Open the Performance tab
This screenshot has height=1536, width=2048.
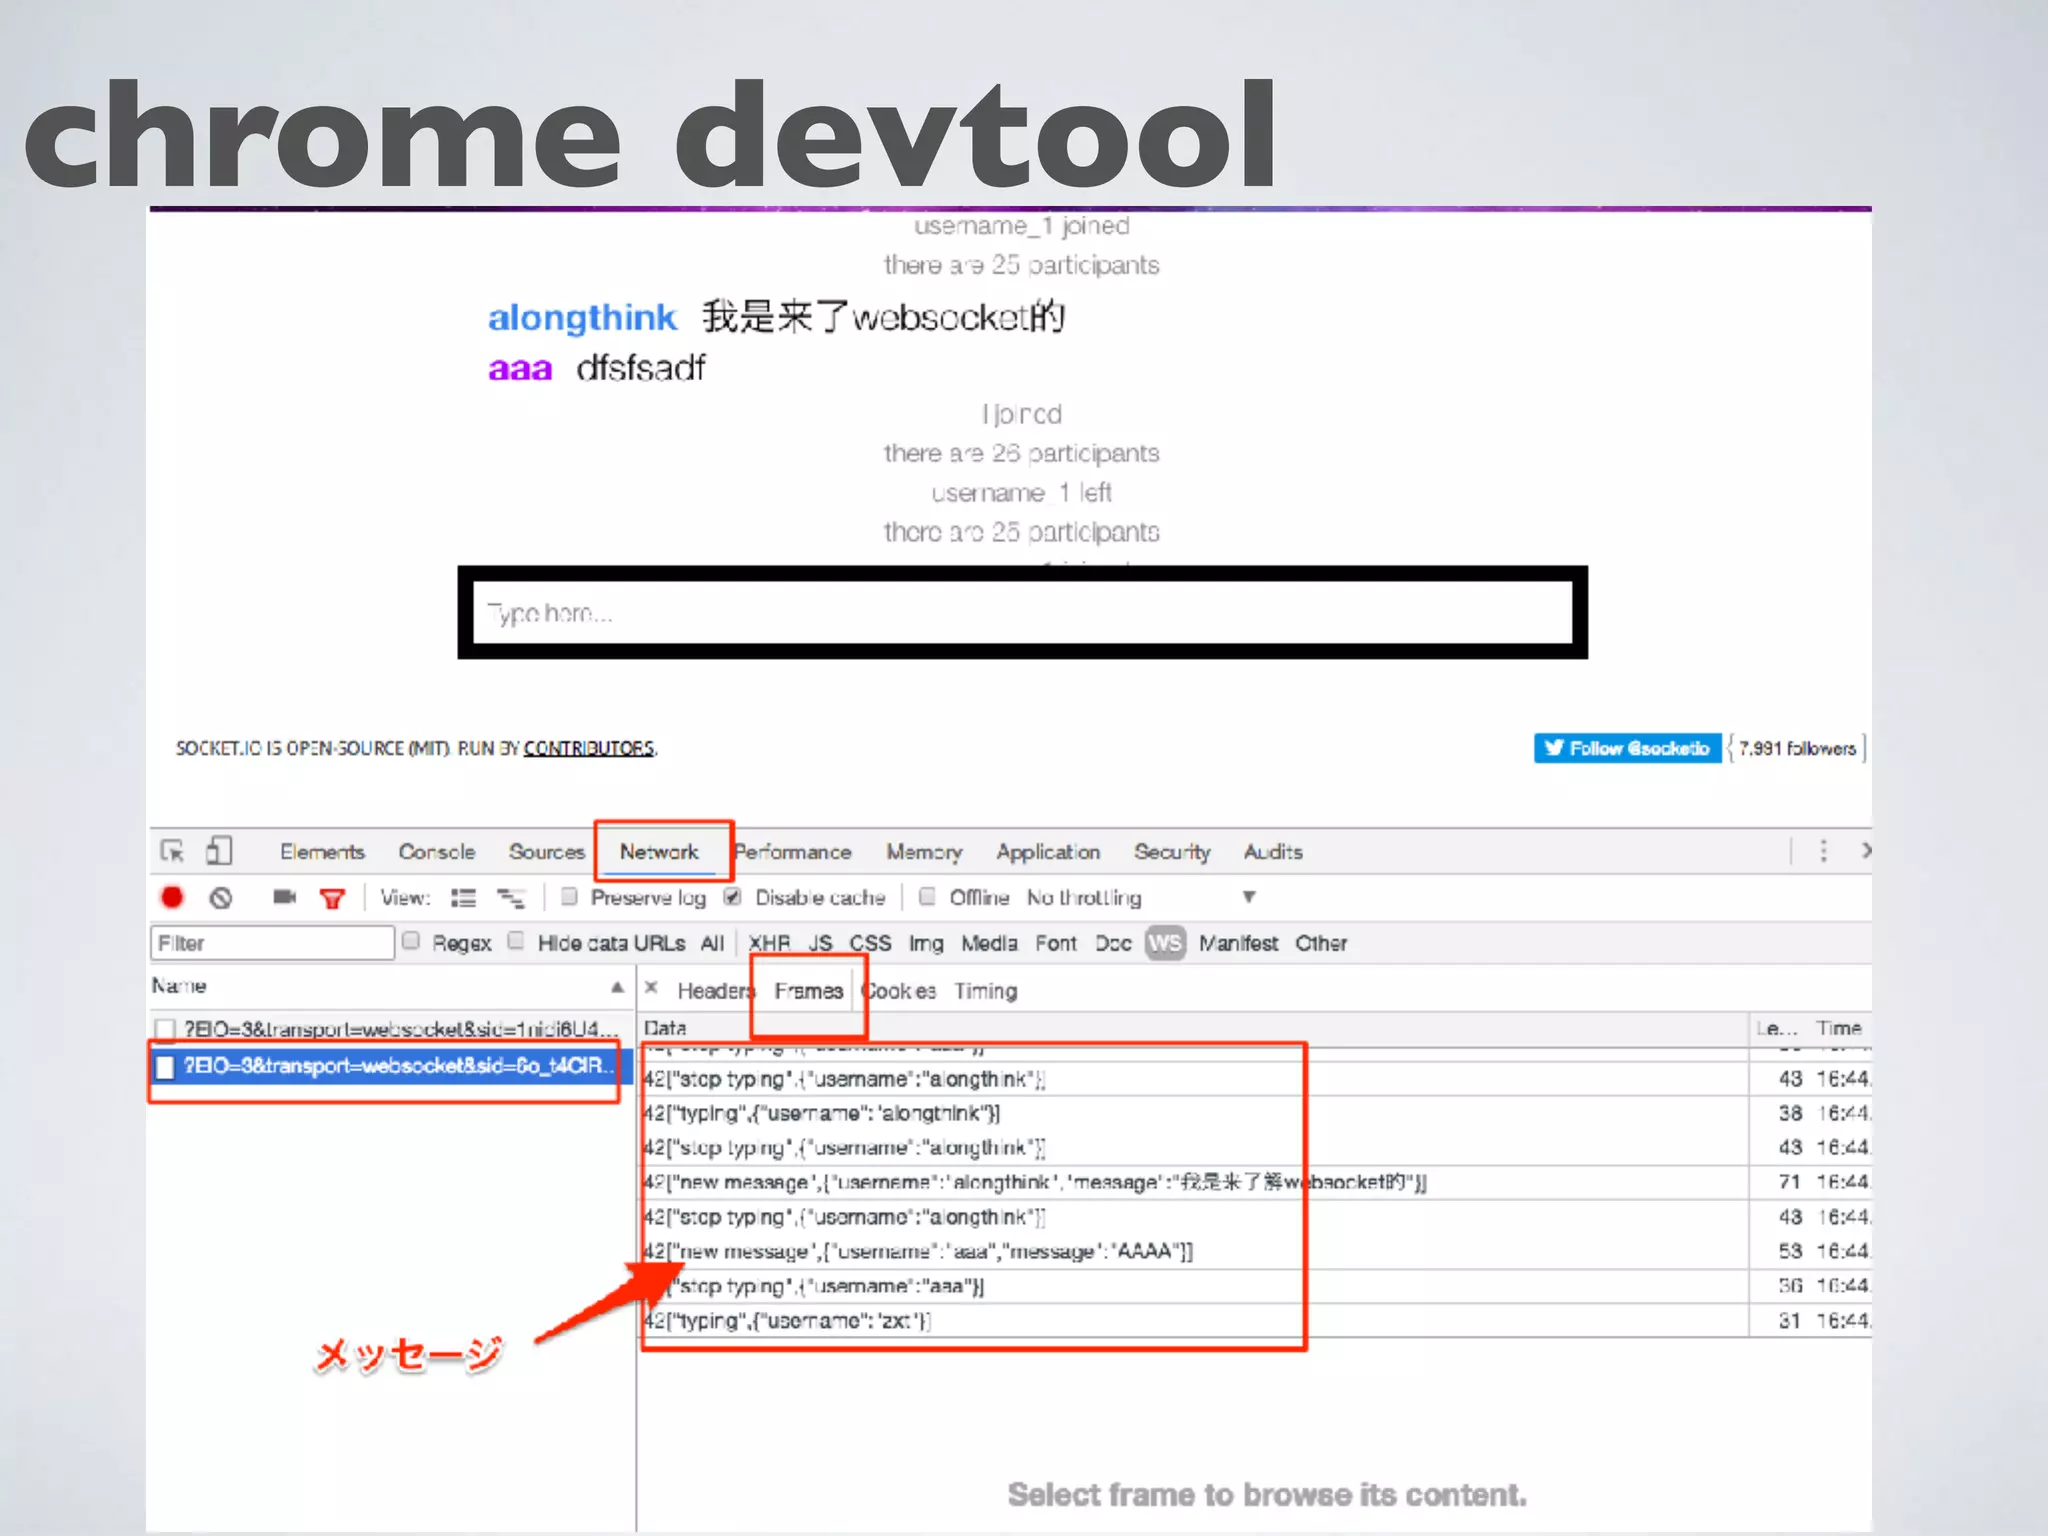click(x=793, y=852)
